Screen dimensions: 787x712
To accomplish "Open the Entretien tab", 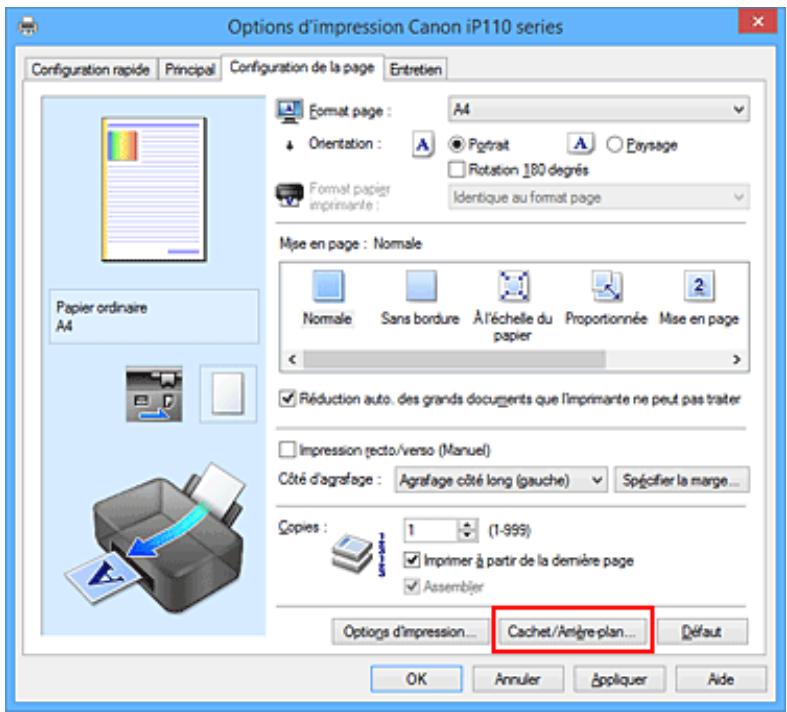I will pyautogui.click(x=416, y=69).
